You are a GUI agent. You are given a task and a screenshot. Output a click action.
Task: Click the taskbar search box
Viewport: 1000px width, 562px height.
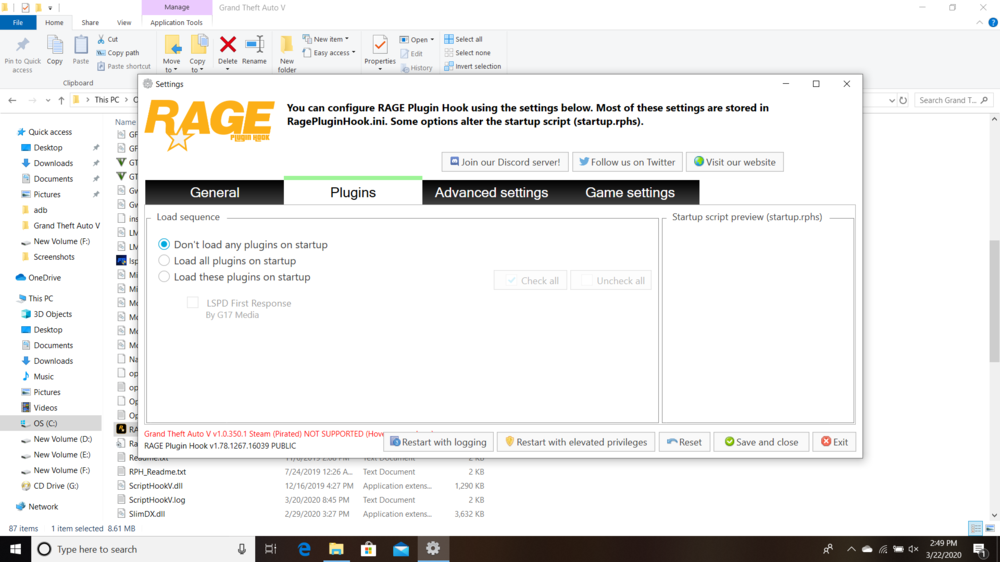tap(143, 549)
